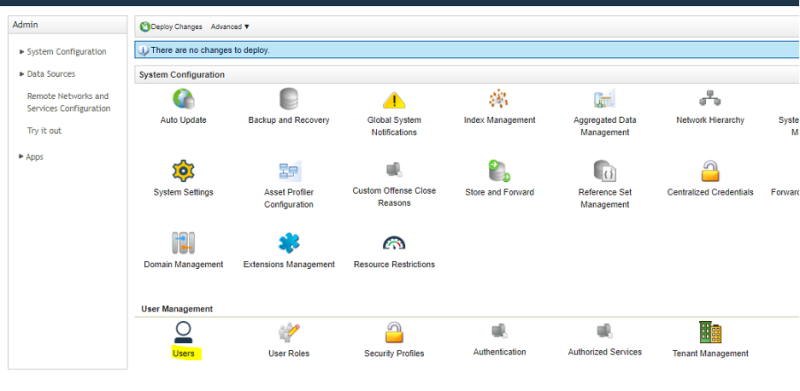Click the Authorized Services label

[605, 352]
